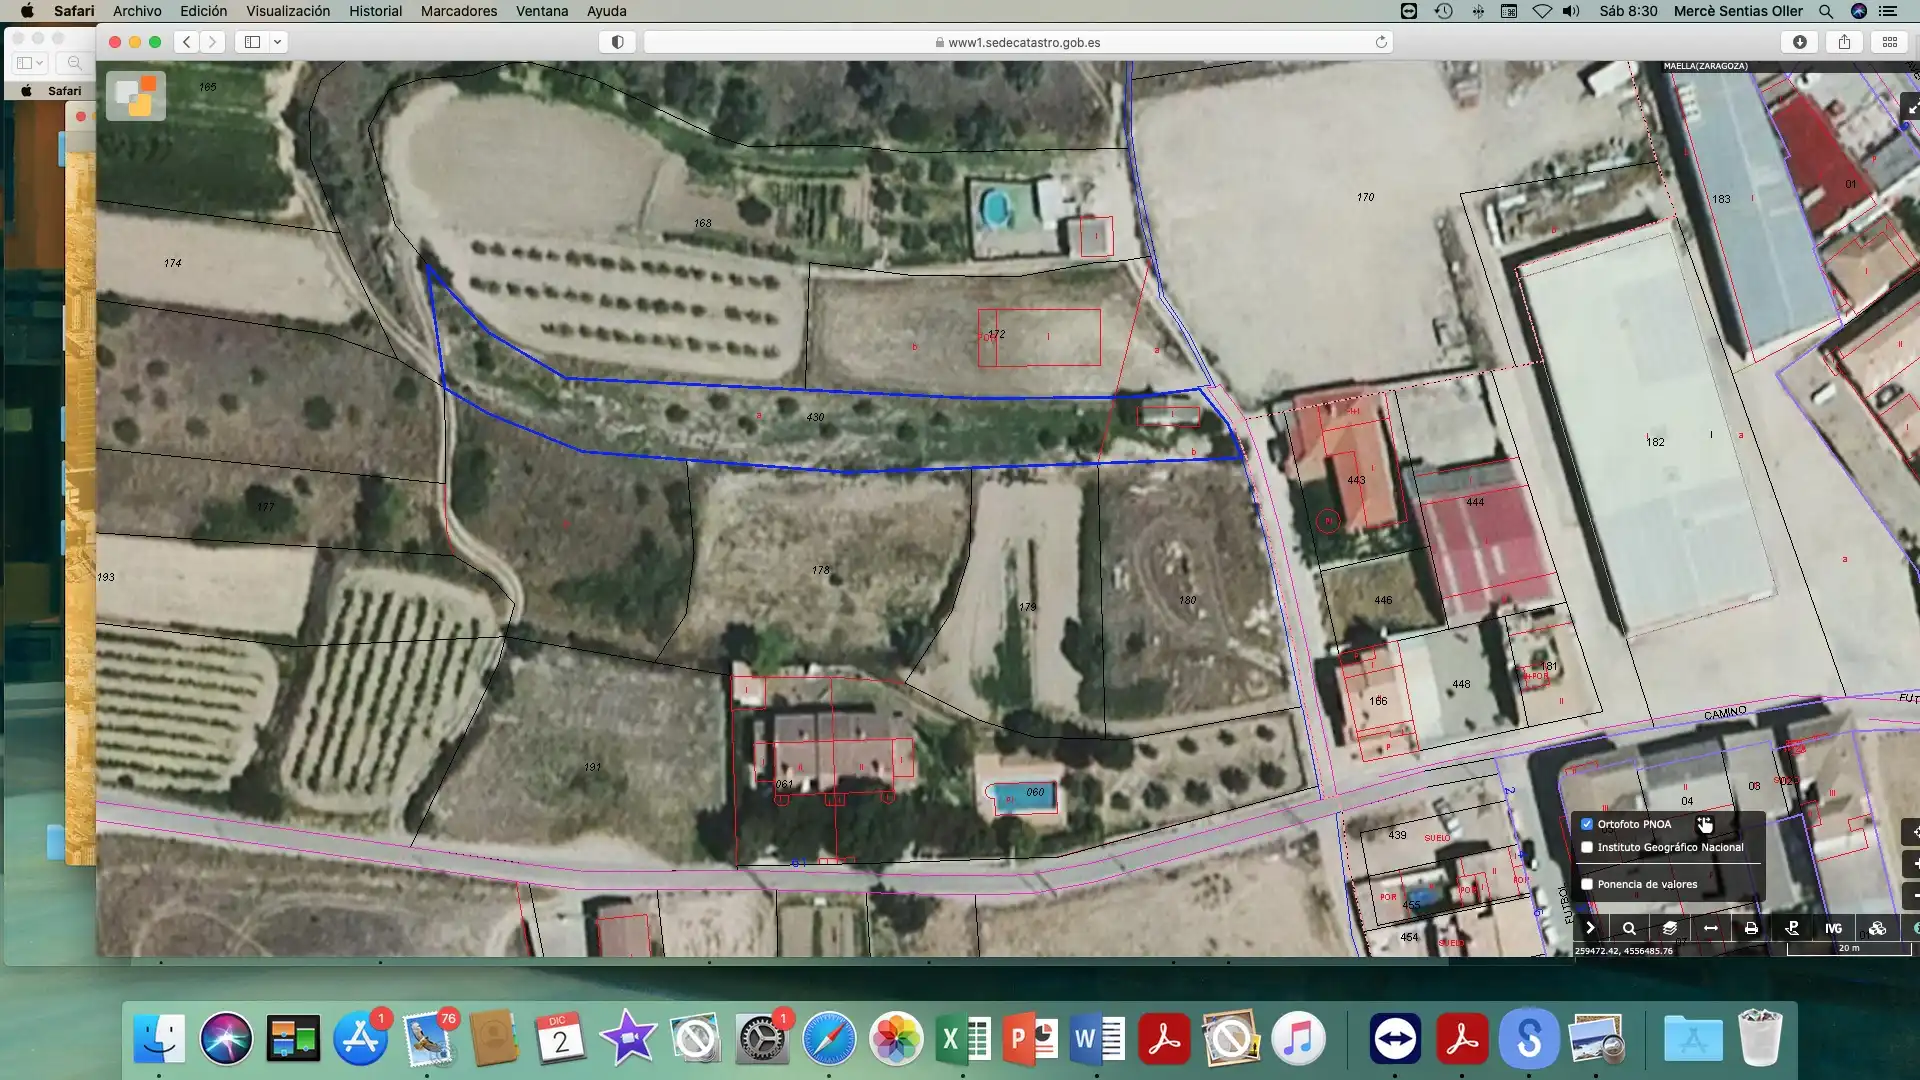The image size is (1920, 1080).
Task: Open the sidebar dropdown arrow beside the sidebar button
Action: coord(278,42)
